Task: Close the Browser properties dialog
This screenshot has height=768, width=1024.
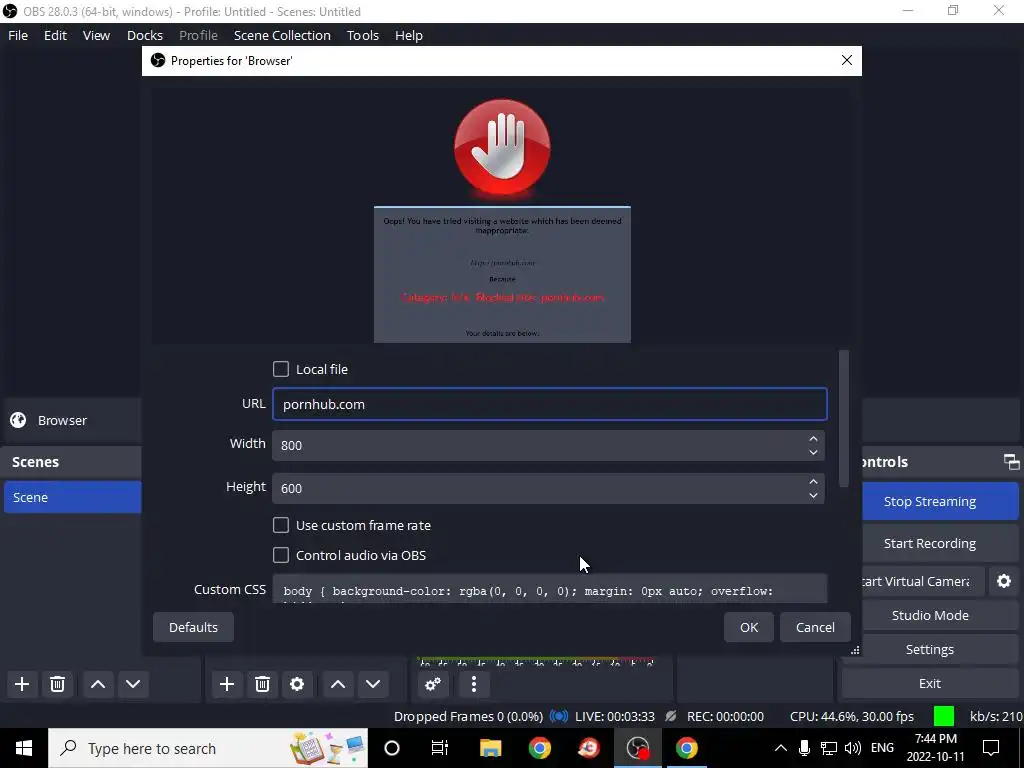Action: pyautogui.click(x=847, y=60)
